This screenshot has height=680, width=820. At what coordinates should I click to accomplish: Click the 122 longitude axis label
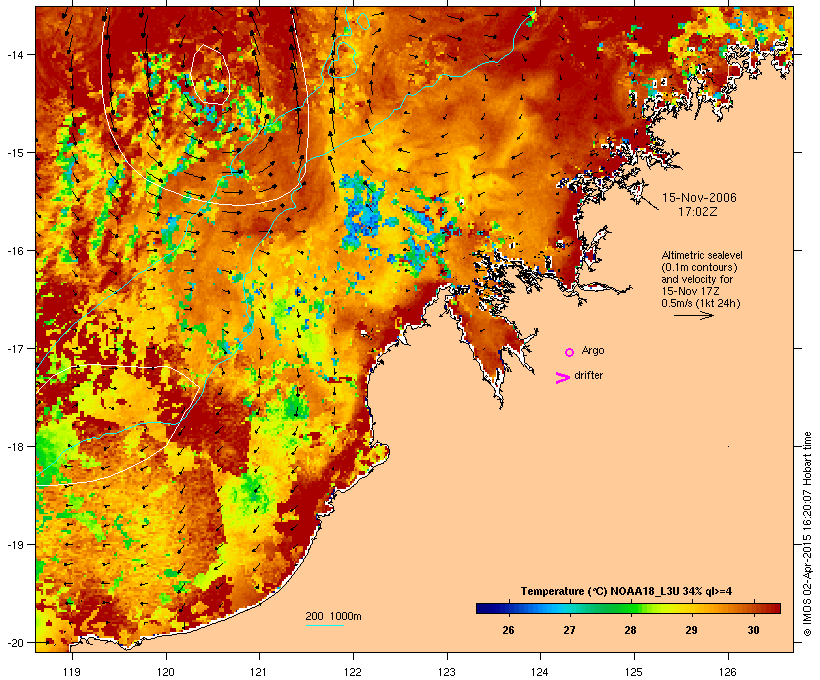(x=353, y=672)
